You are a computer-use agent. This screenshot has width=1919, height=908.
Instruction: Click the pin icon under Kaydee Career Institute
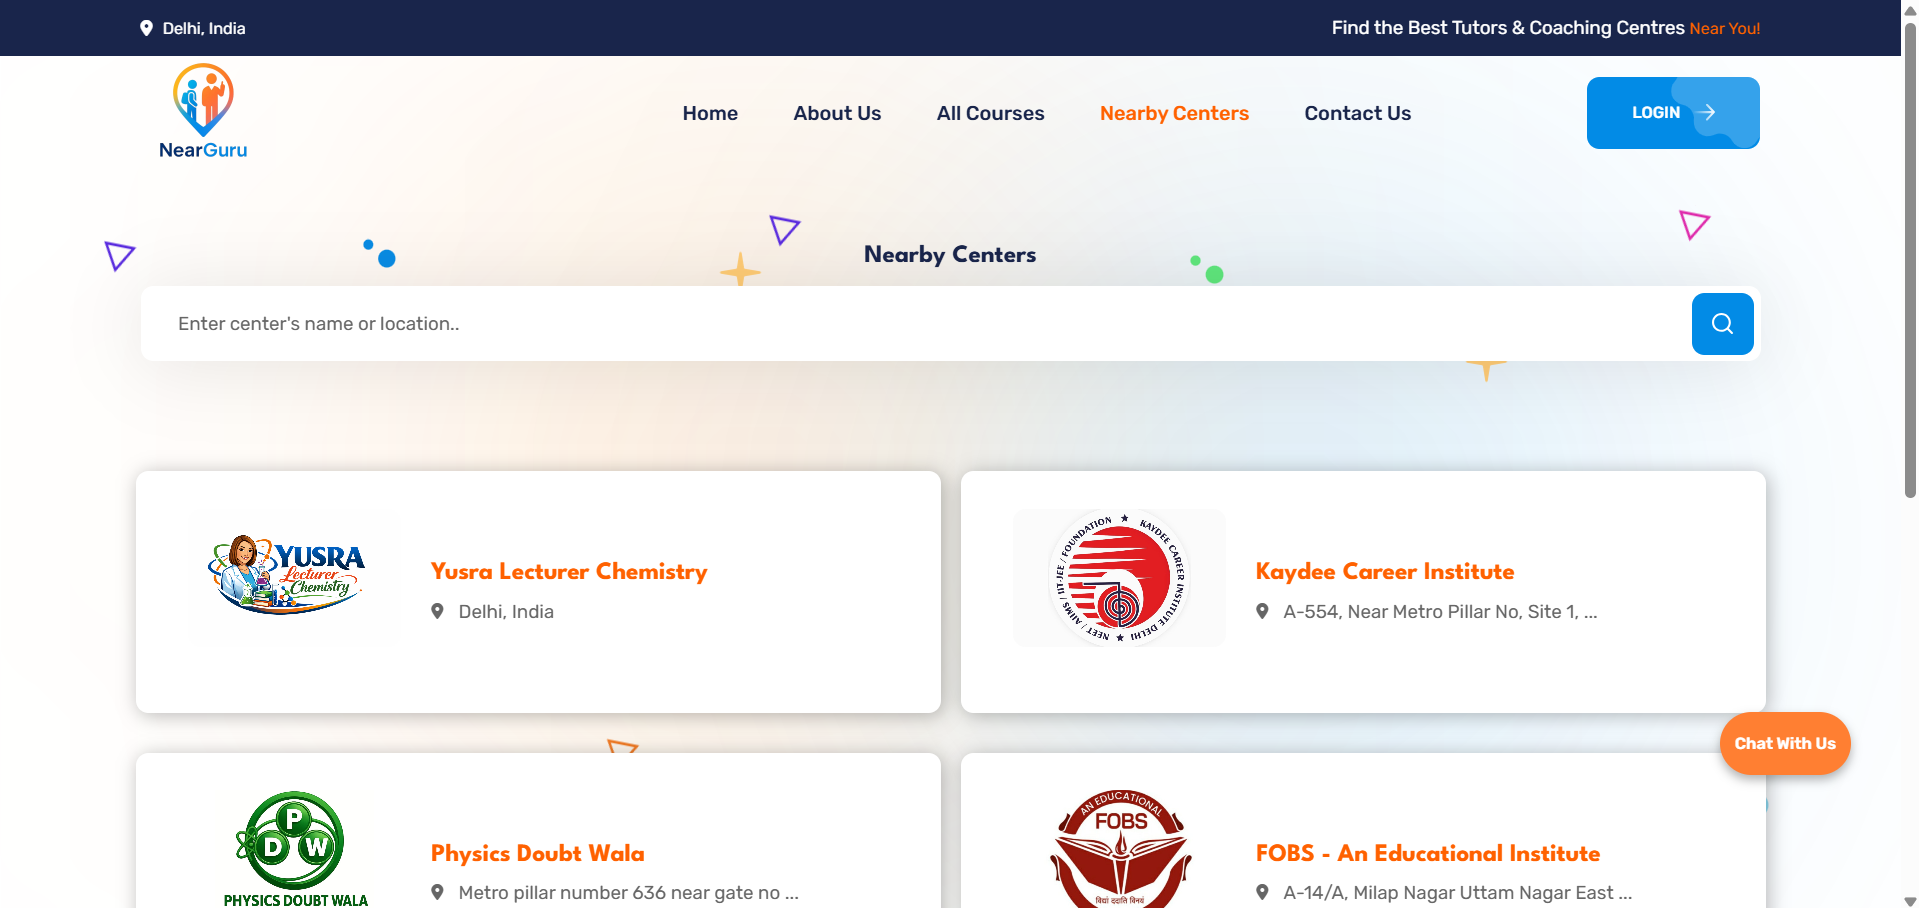click(x=1262, y=611)
